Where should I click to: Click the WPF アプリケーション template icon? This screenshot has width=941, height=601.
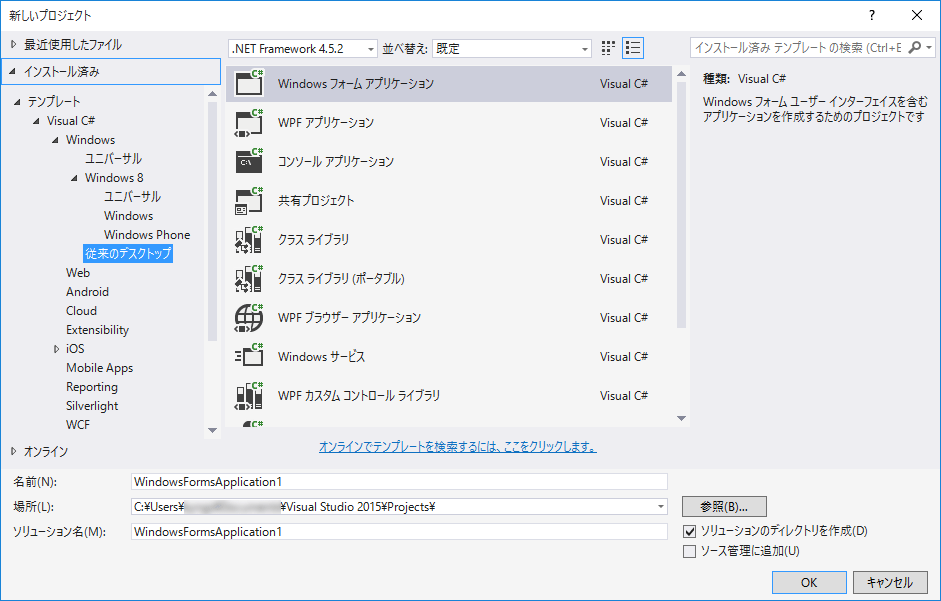click(x=248, y=122)
